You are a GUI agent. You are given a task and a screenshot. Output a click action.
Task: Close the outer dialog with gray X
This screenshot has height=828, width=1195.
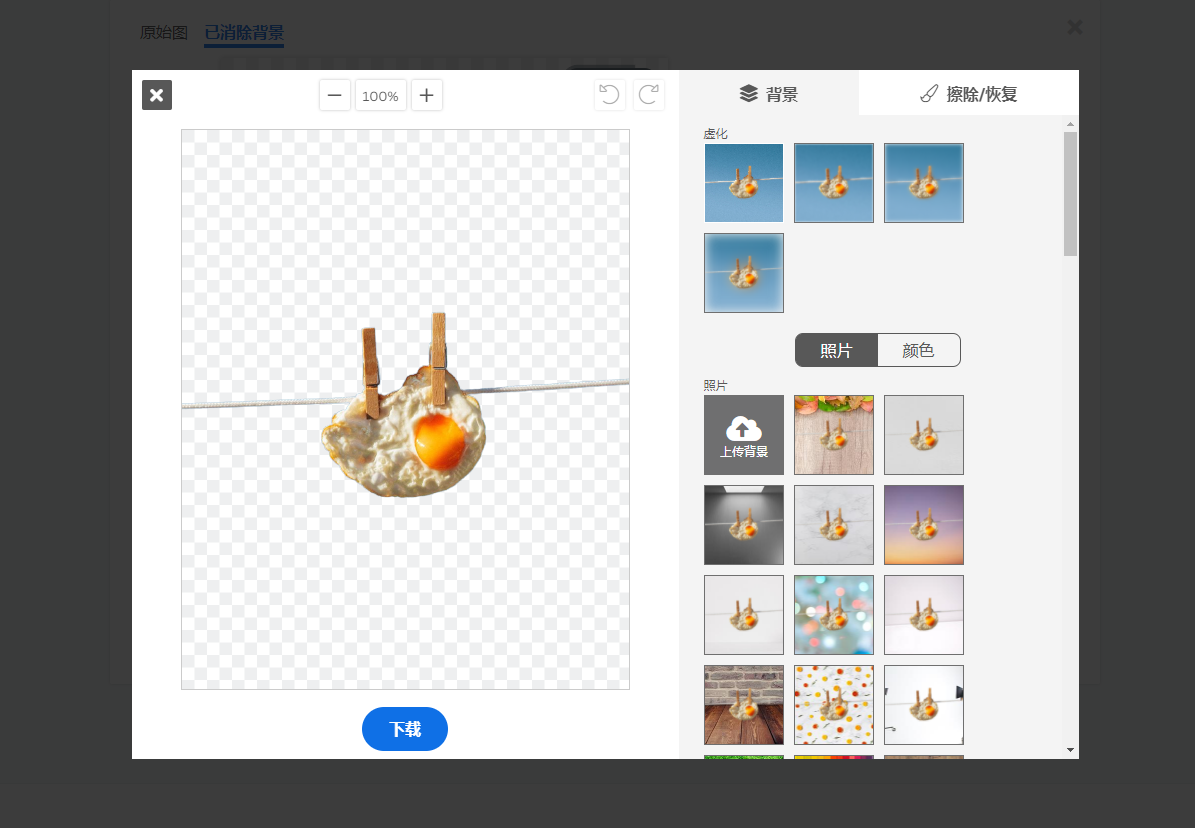(1075, 27)
